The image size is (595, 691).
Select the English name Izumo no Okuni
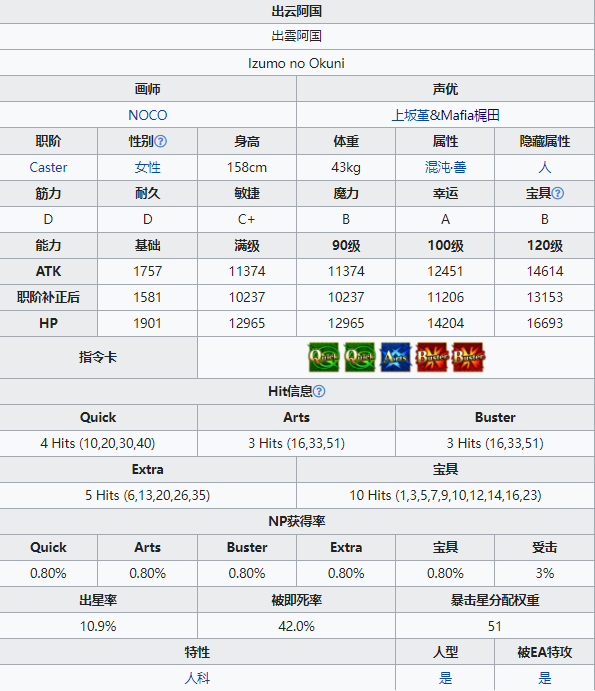click(296, 63)
